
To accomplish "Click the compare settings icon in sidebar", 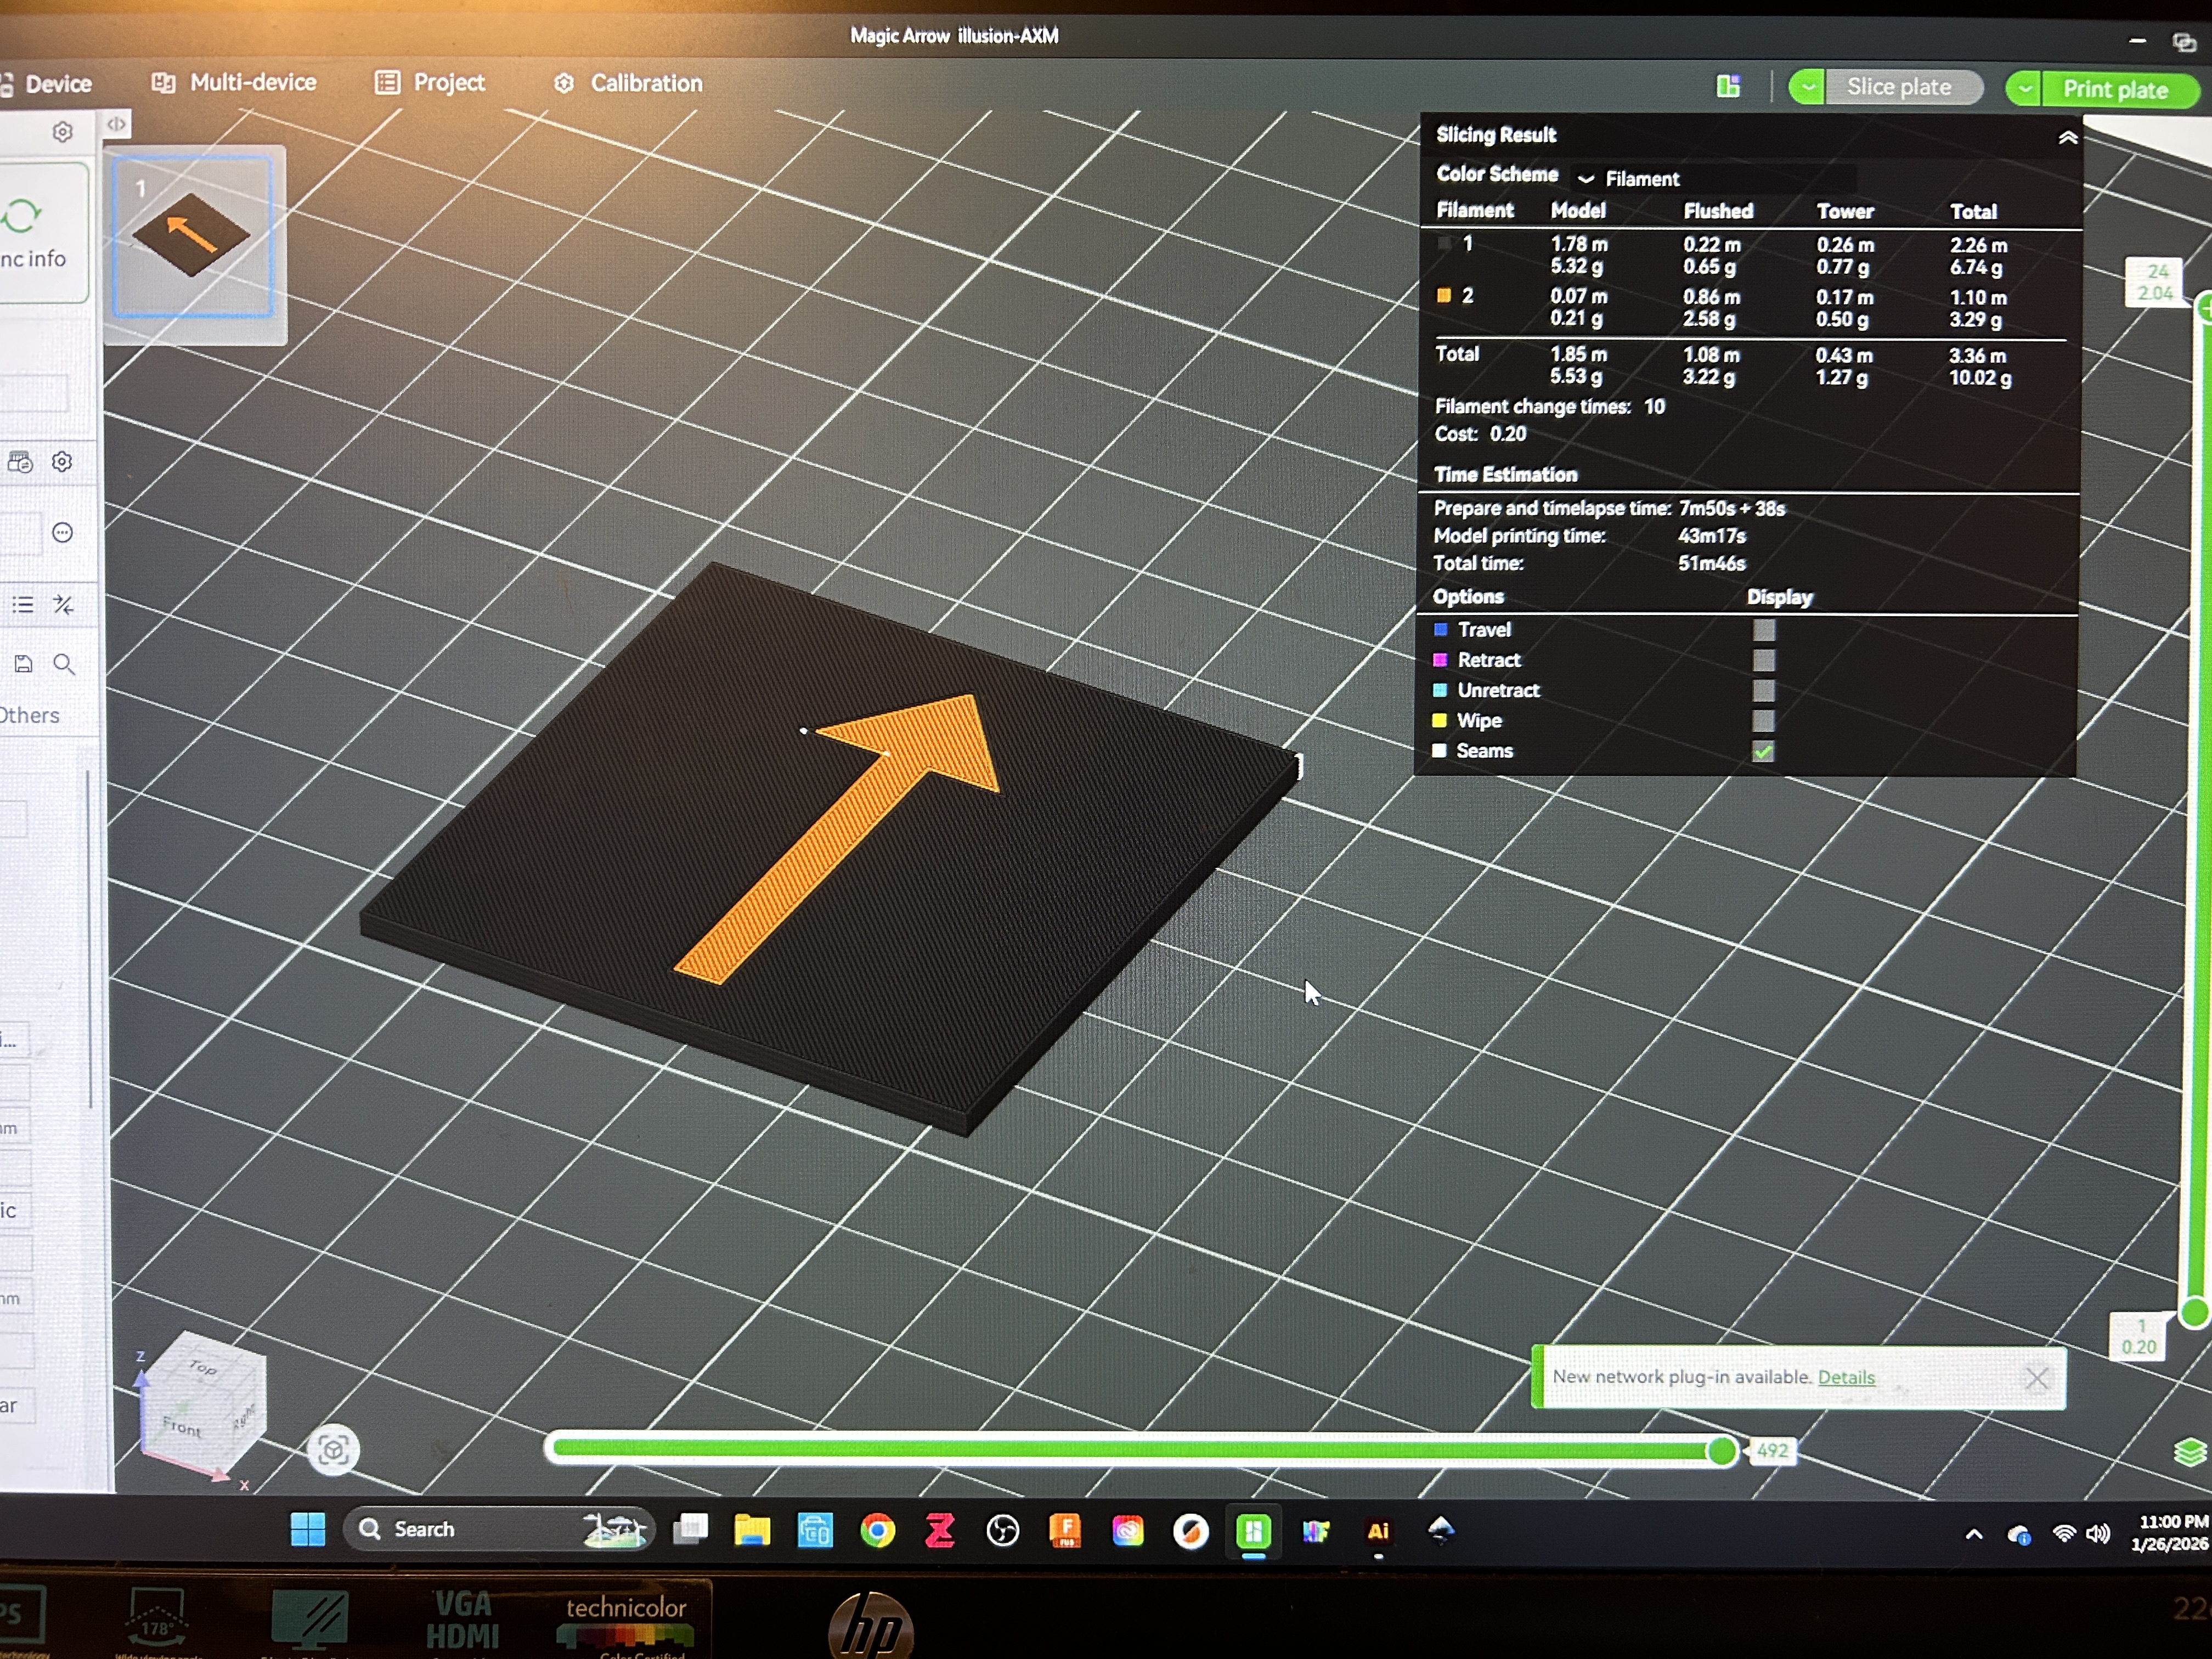I will 64,604.
